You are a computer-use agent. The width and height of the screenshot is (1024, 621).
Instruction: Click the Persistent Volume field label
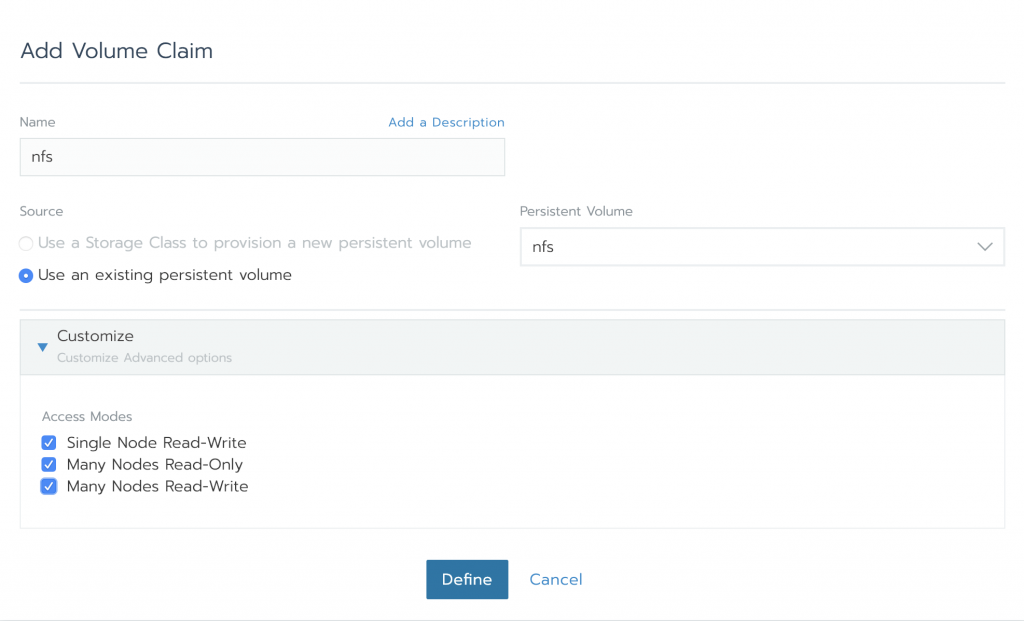click(x=576, y=212)
